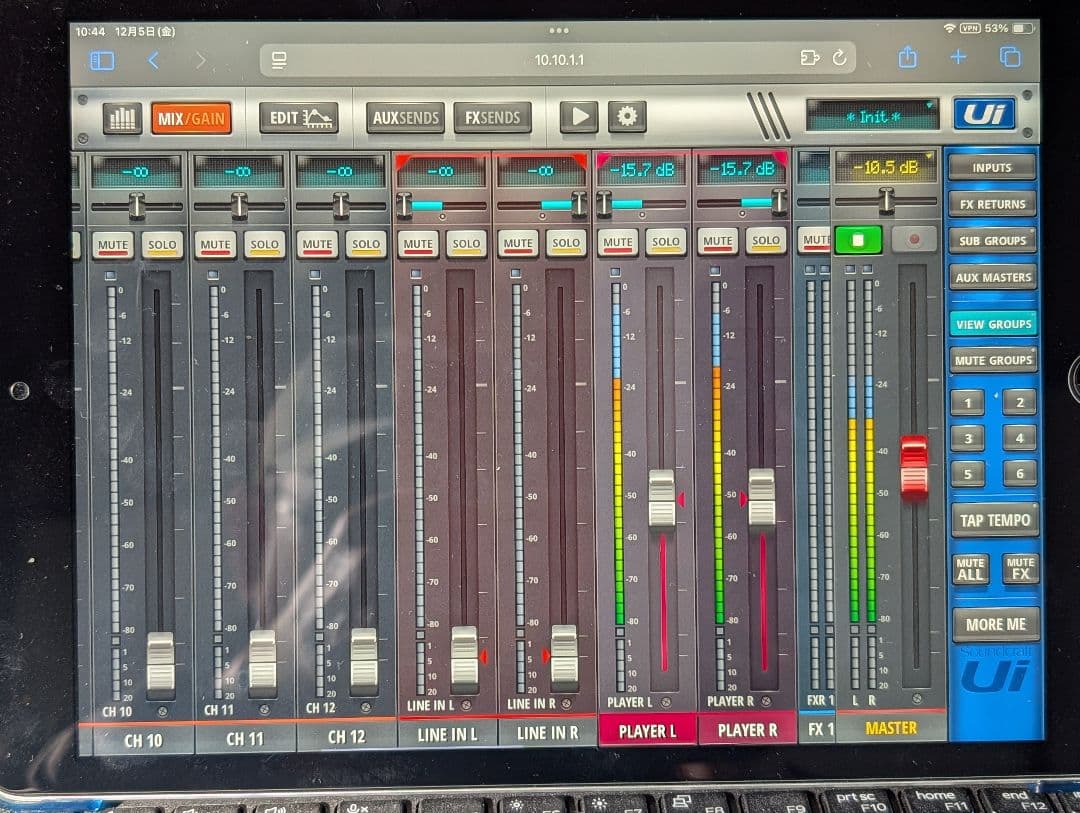Viewport: 1080px width, 813px height.
Task: Switch to the FXSENDS tab
Action: (493, 116)
